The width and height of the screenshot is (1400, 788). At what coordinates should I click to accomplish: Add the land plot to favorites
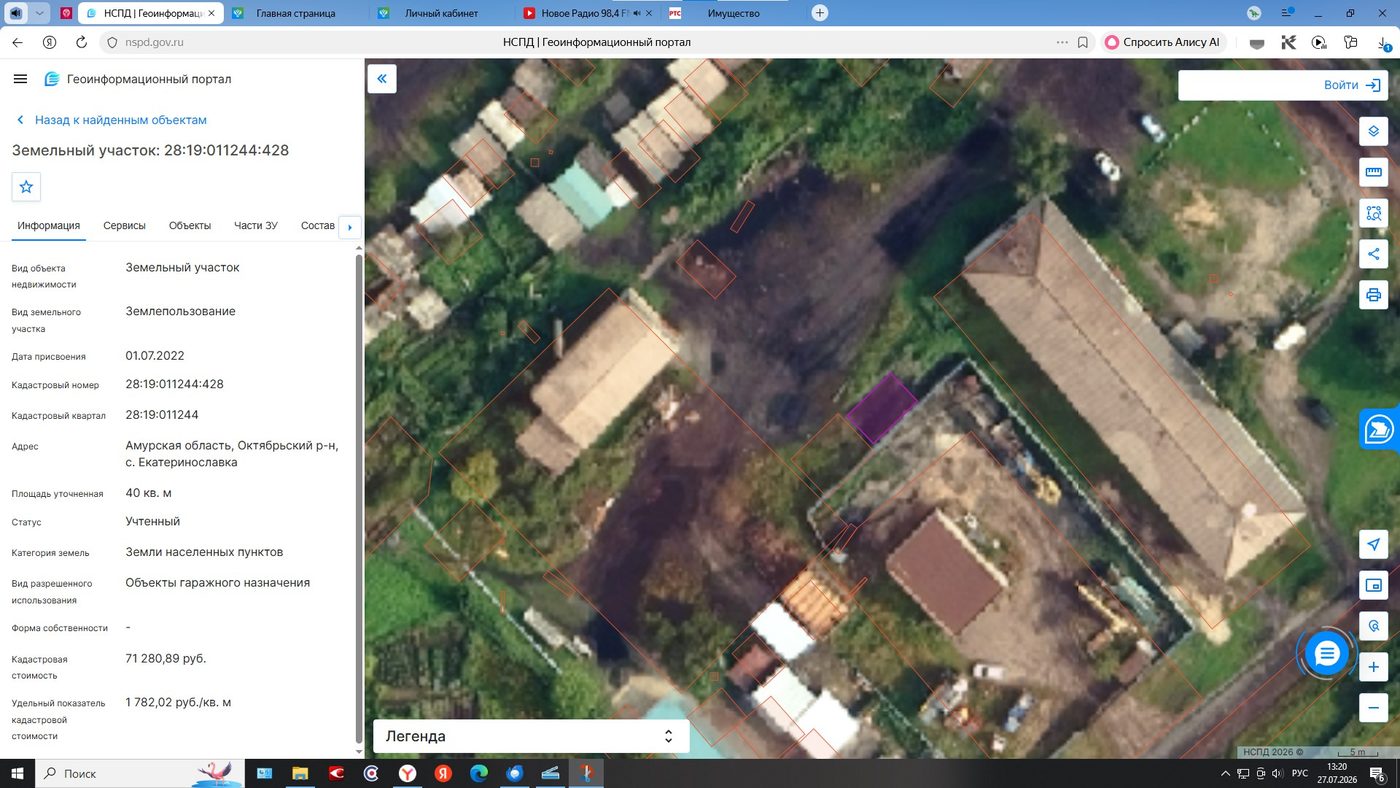point(26,187)
